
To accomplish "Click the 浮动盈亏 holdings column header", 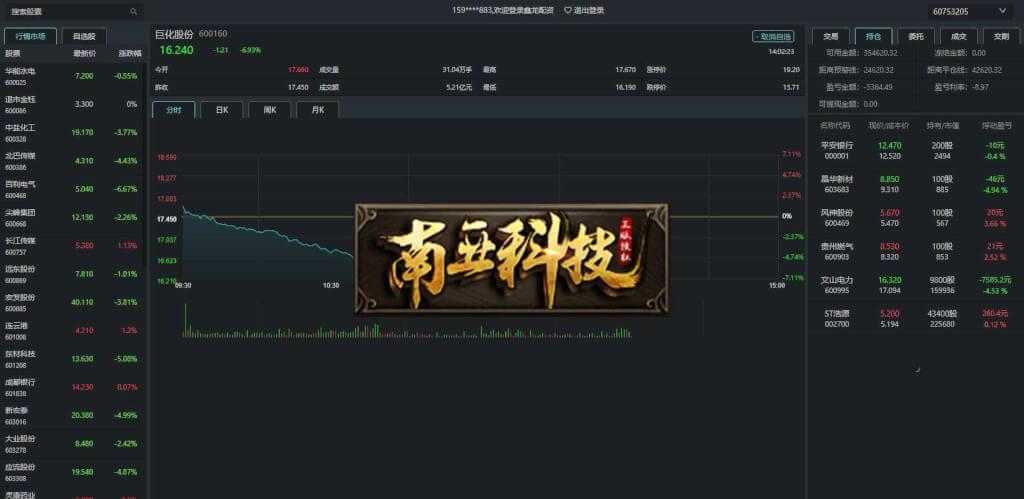I will pyautogui.click(x=996, y=125).
